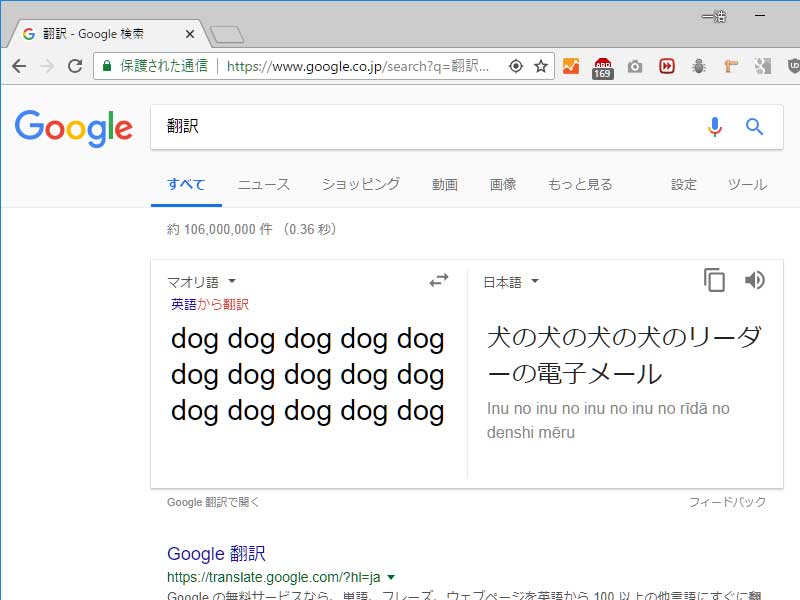Click the フィードバック link

point(728,502)
